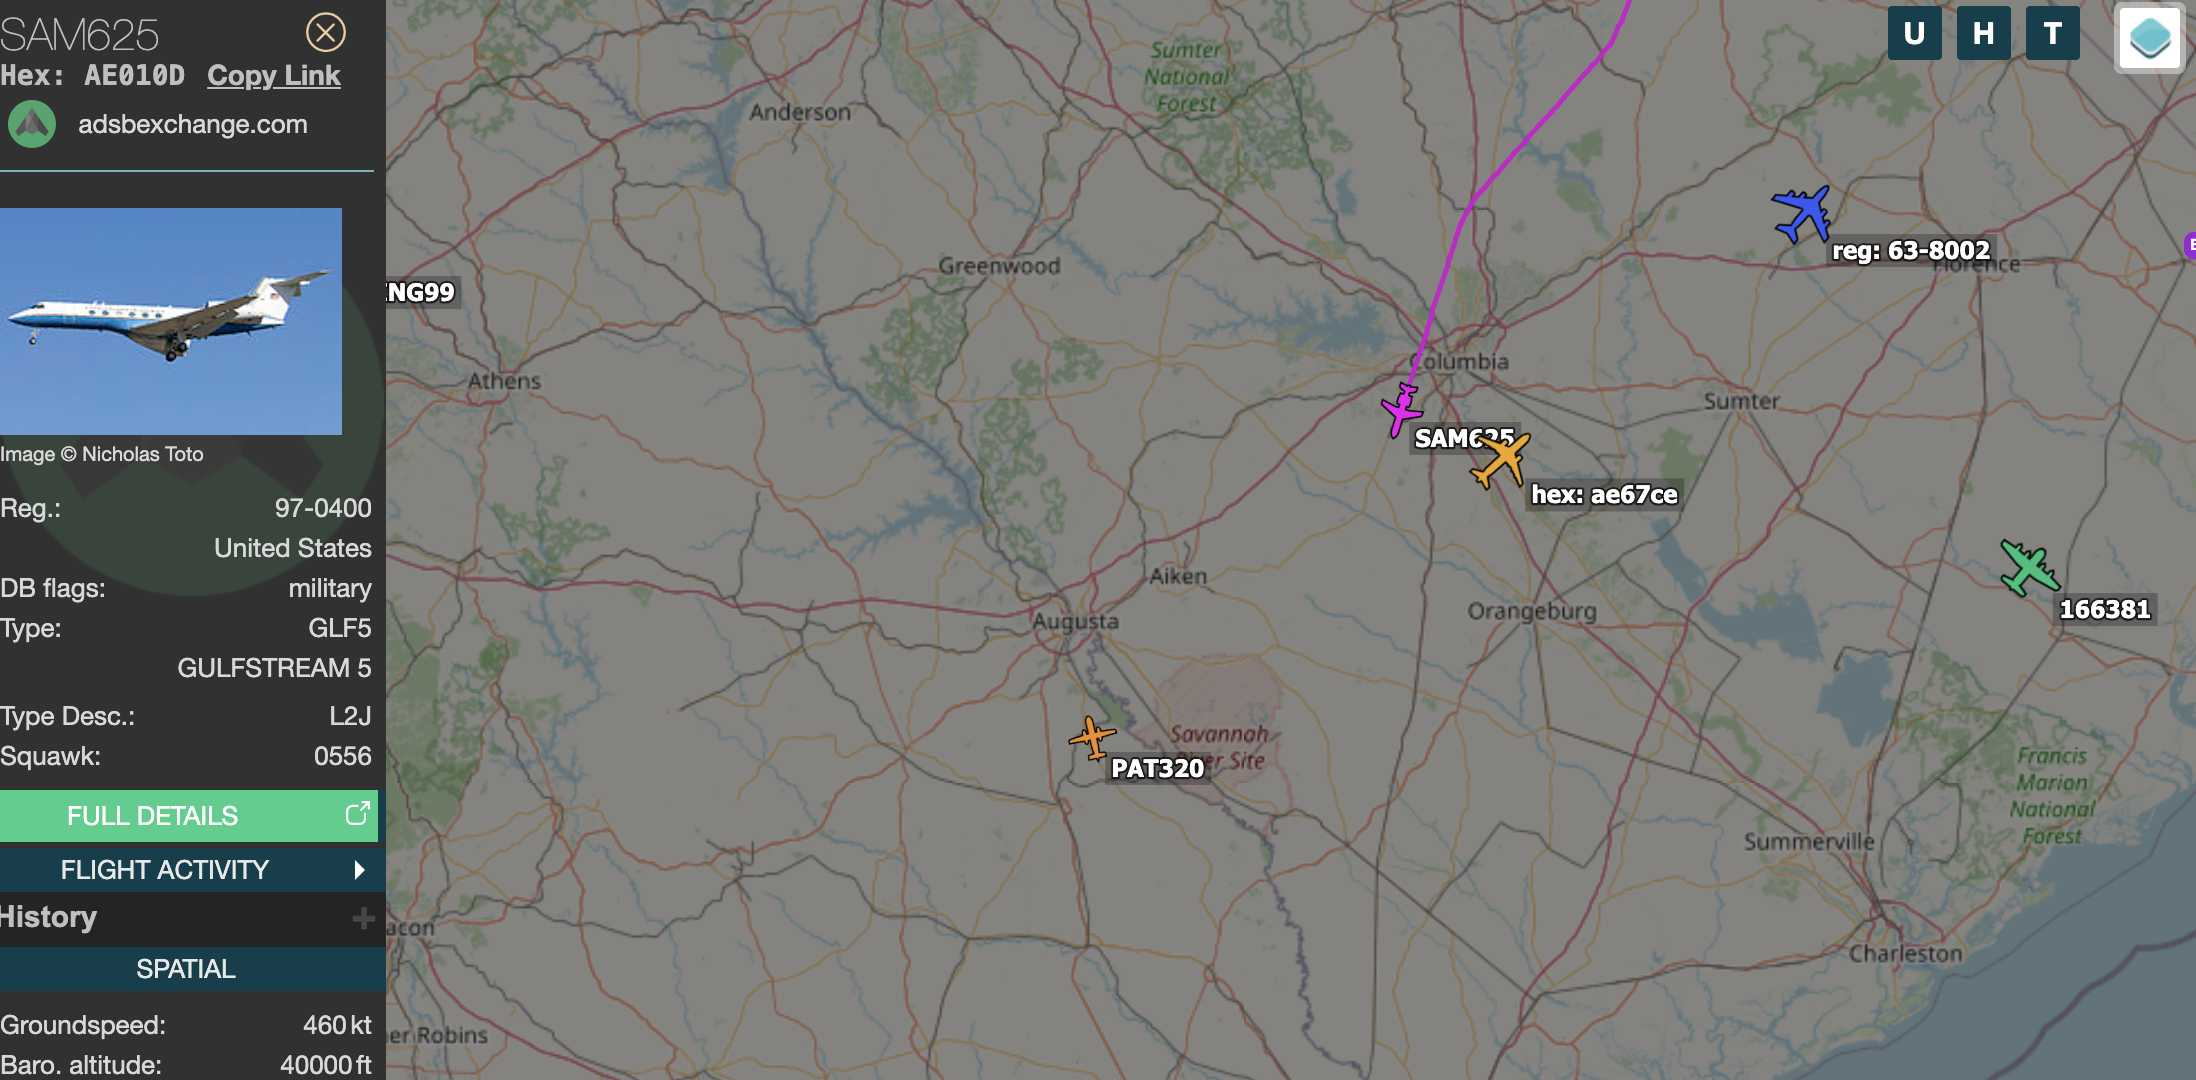This screenshot has height=1080, width=2196.
Task: Select the magenta SAM625 aircraft icon
Action: tap(1401, 409)
